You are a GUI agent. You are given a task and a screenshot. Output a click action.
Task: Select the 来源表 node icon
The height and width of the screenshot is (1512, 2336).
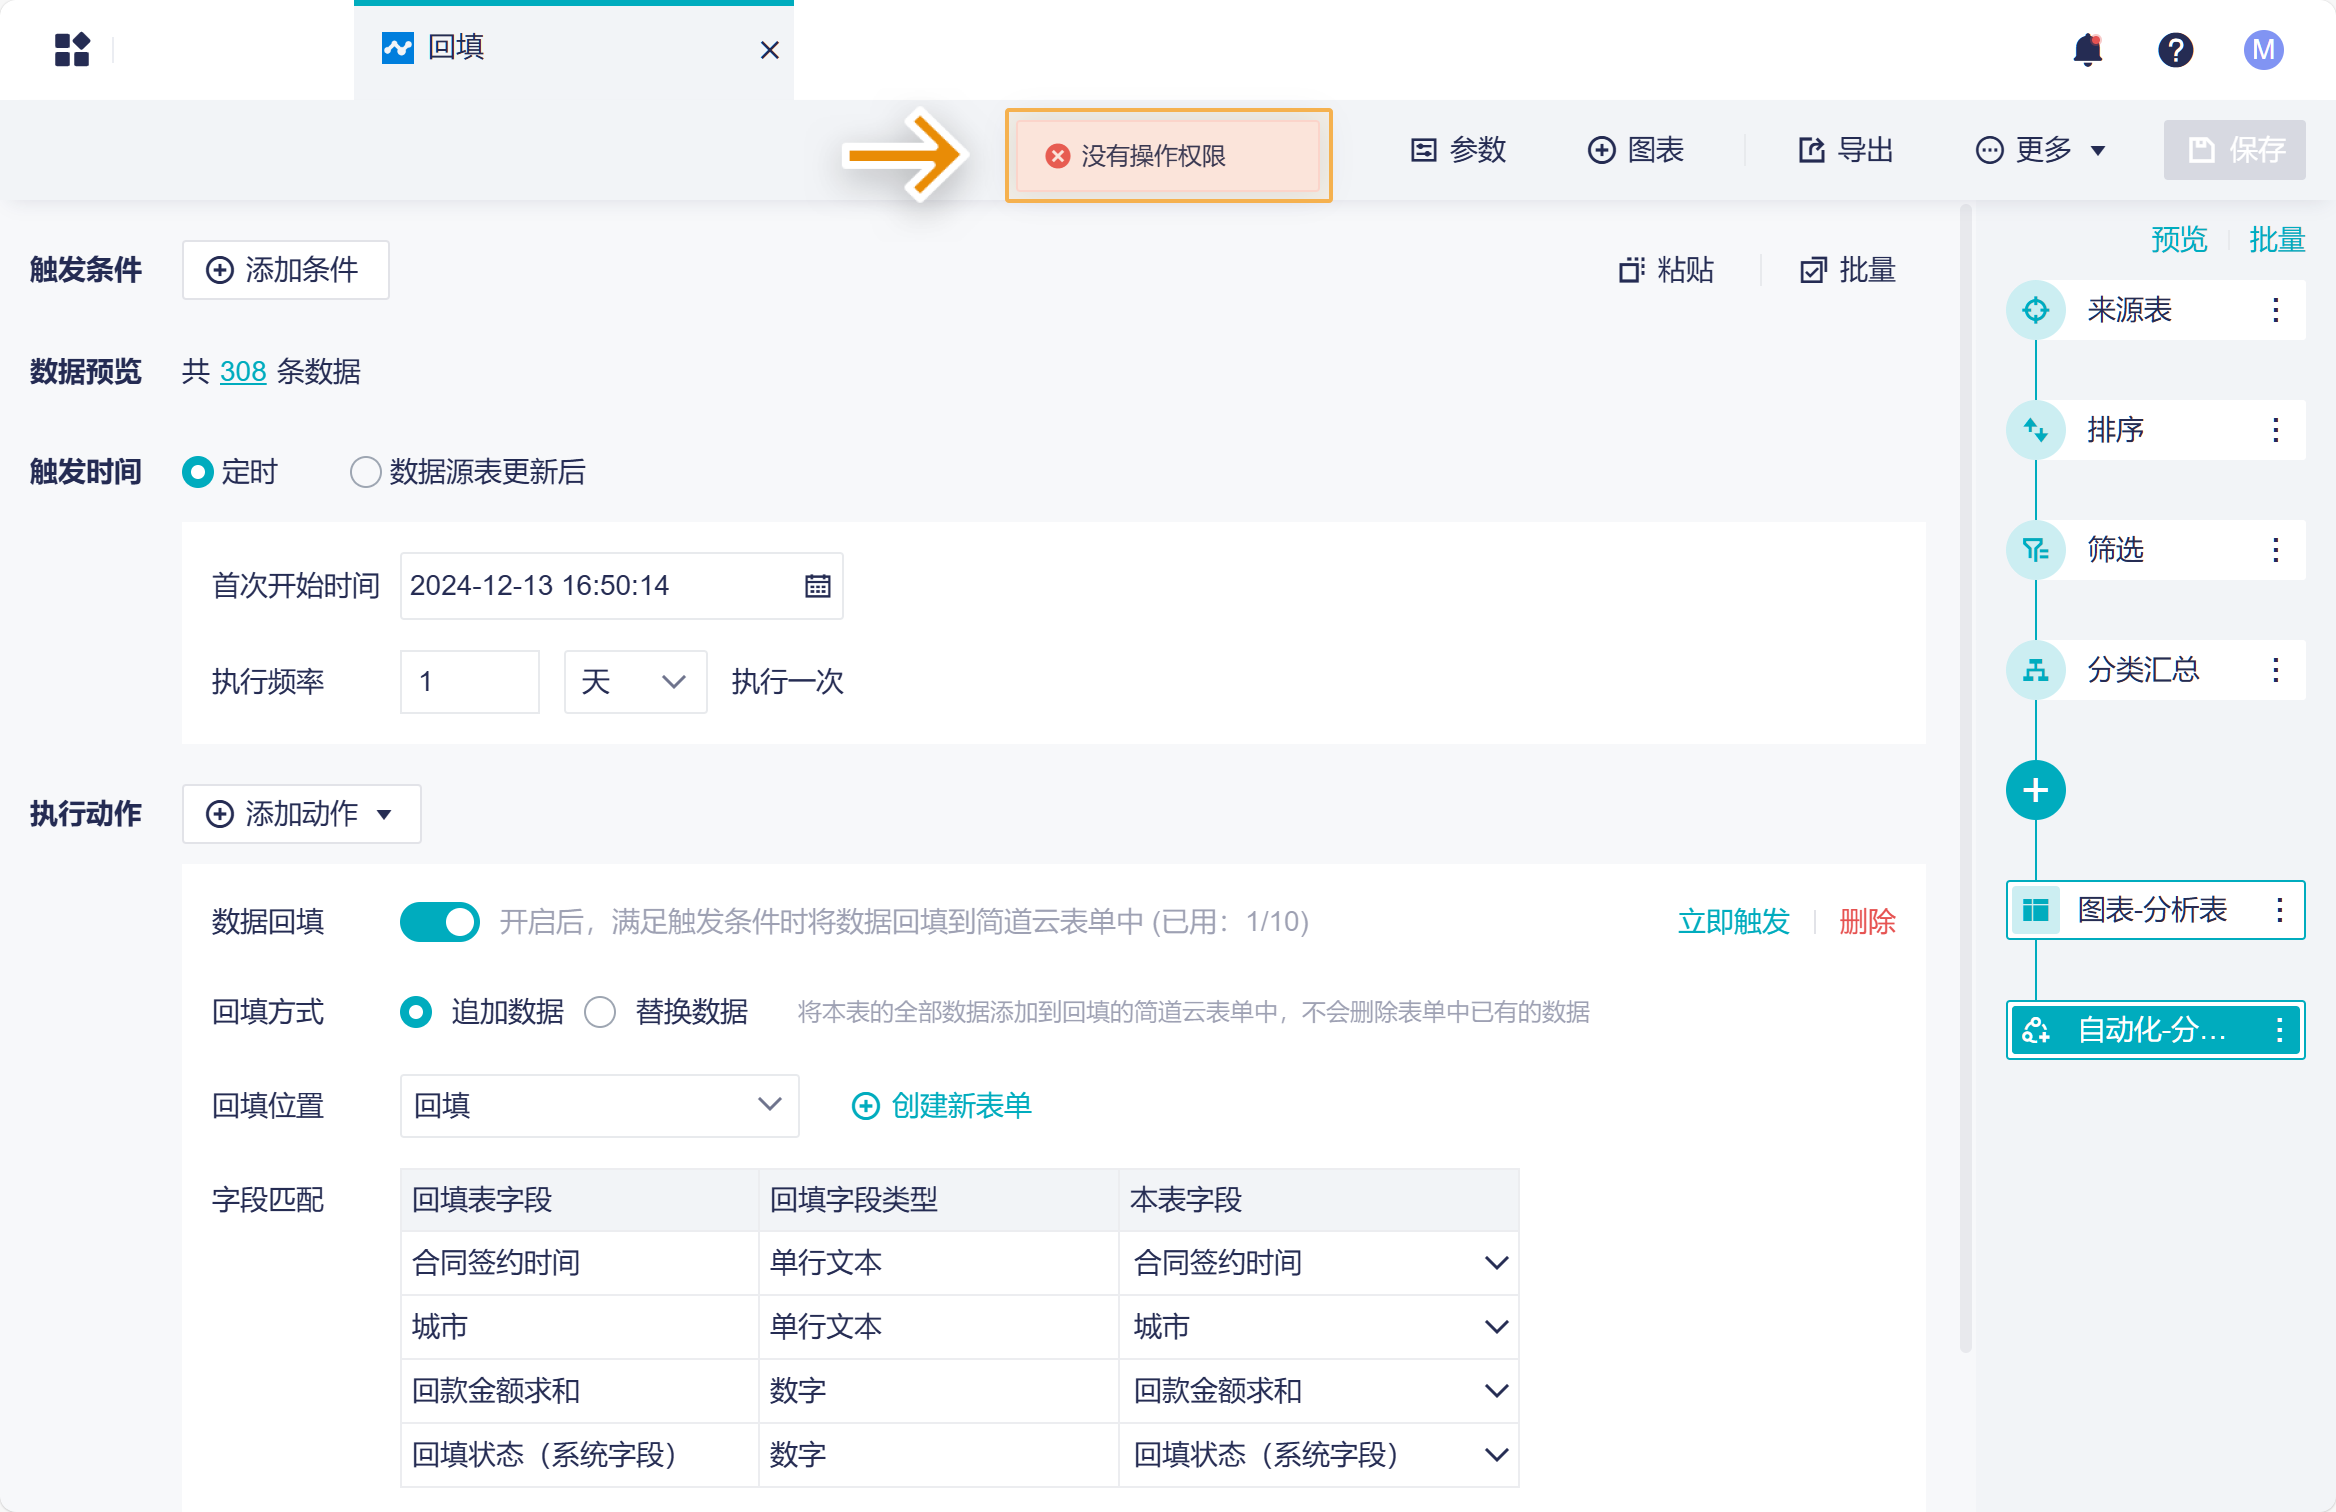point(2035,310)
